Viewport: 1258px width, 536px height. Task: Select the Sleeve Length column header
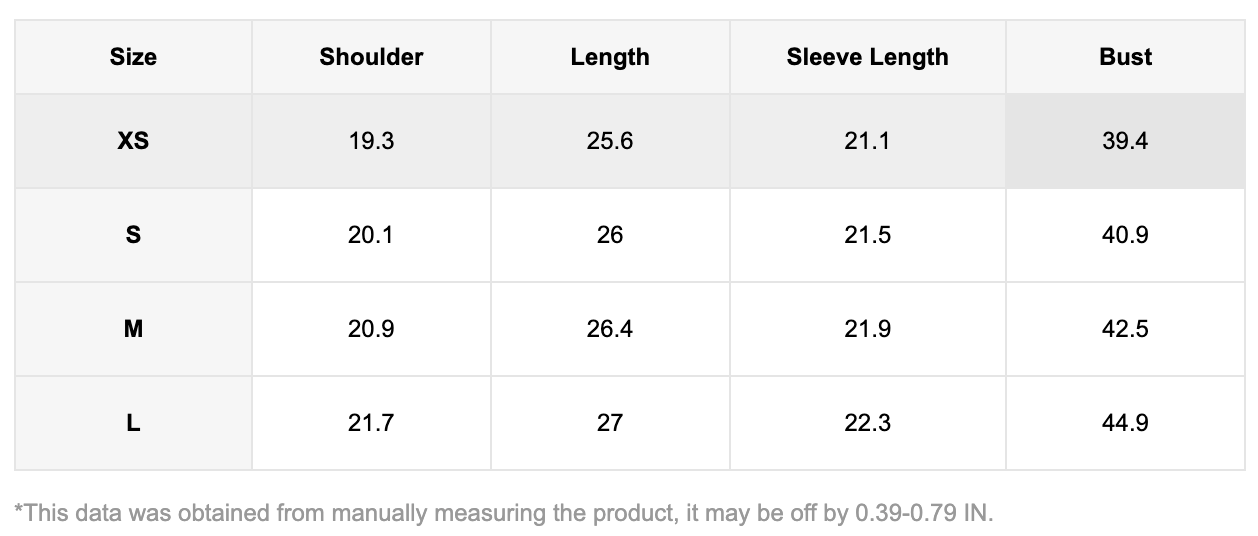[x=867, y=57]
